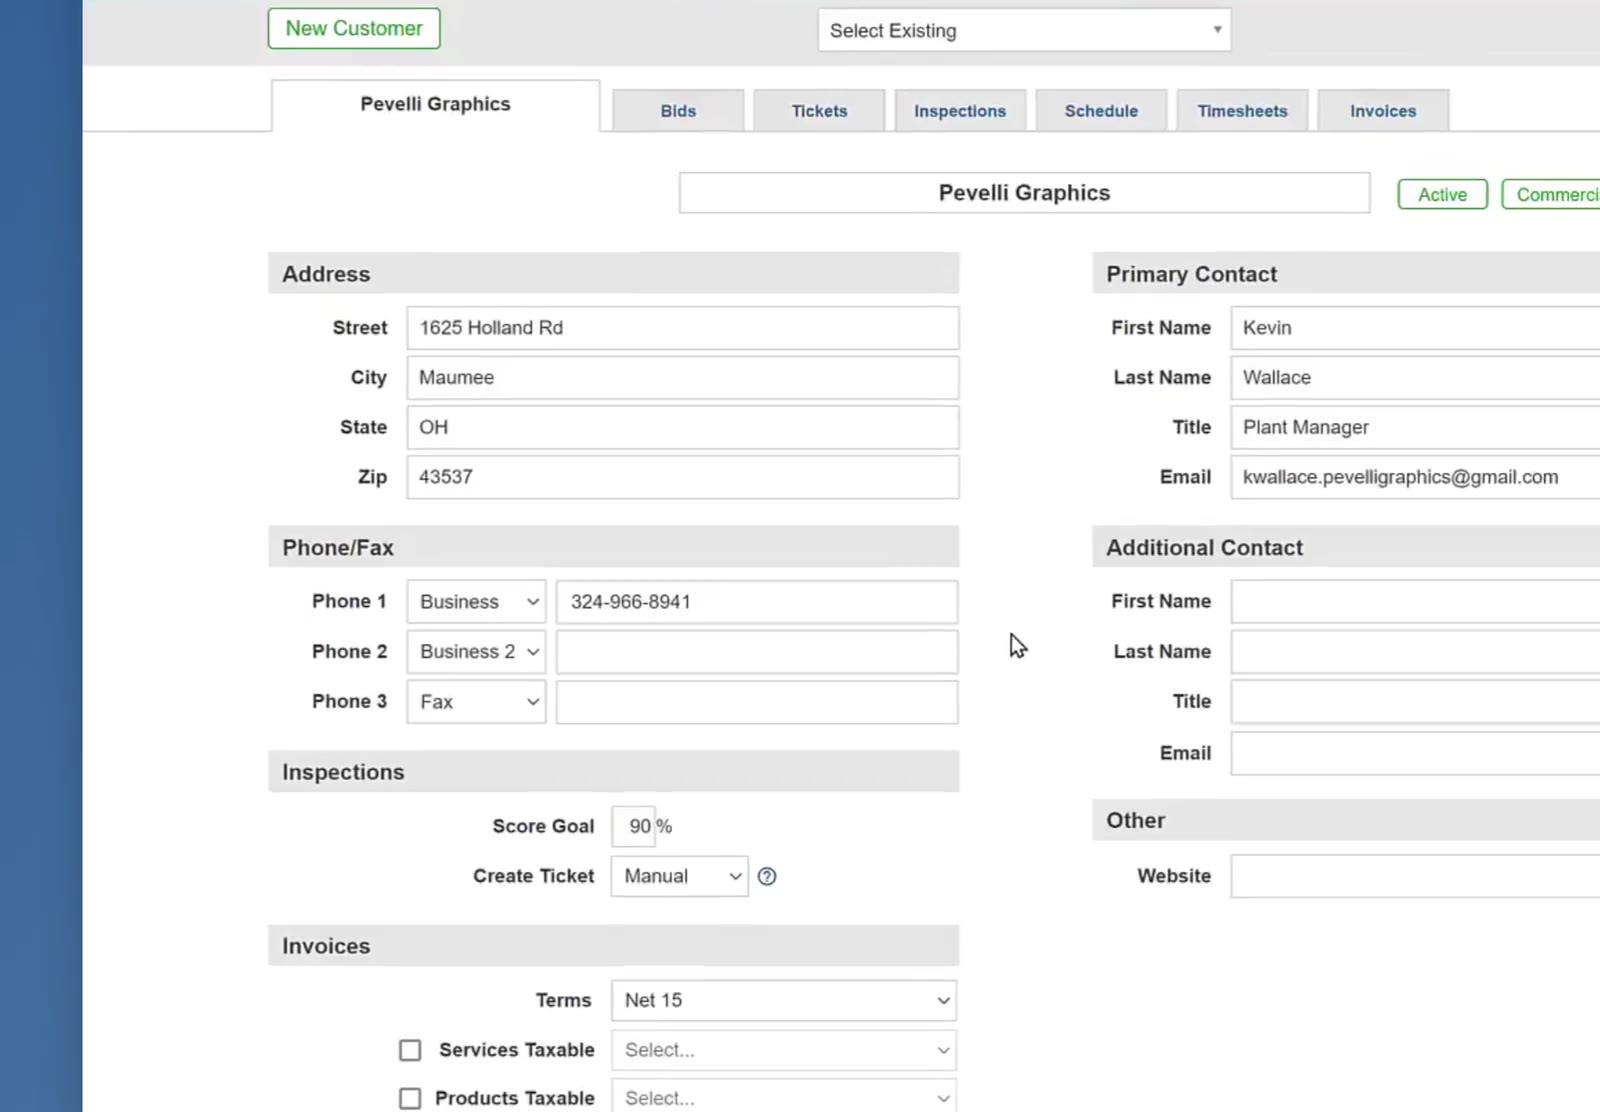Edit the Zip field 43537

[683, 477]
